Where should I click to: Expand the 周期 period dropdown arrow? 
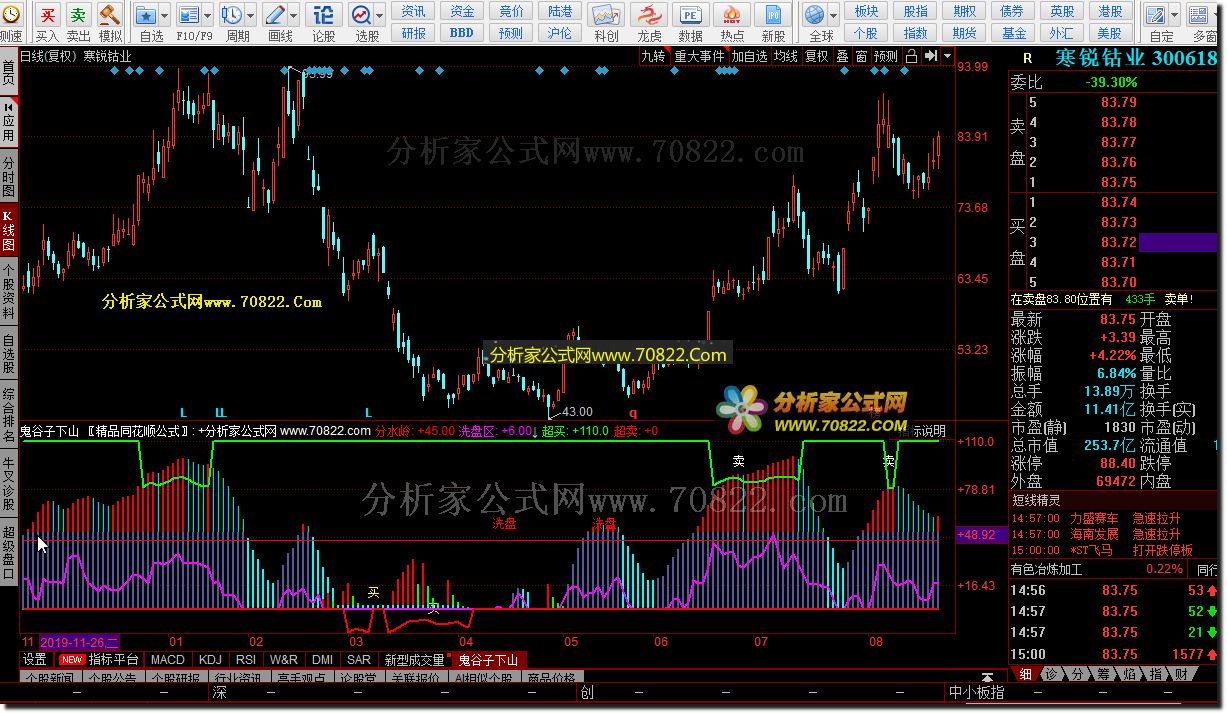point(249,16)
